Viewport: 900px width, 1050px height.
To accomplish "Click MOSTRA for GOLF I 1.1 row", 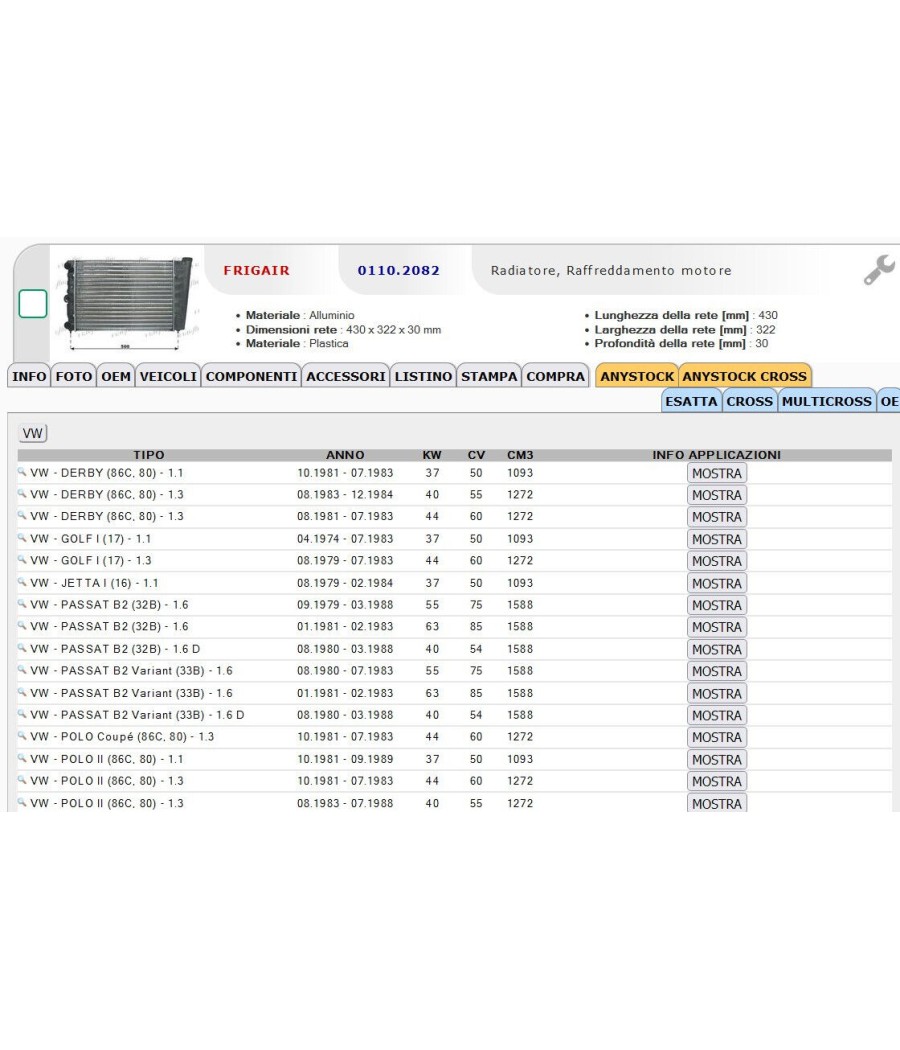I will coord(717,539).
